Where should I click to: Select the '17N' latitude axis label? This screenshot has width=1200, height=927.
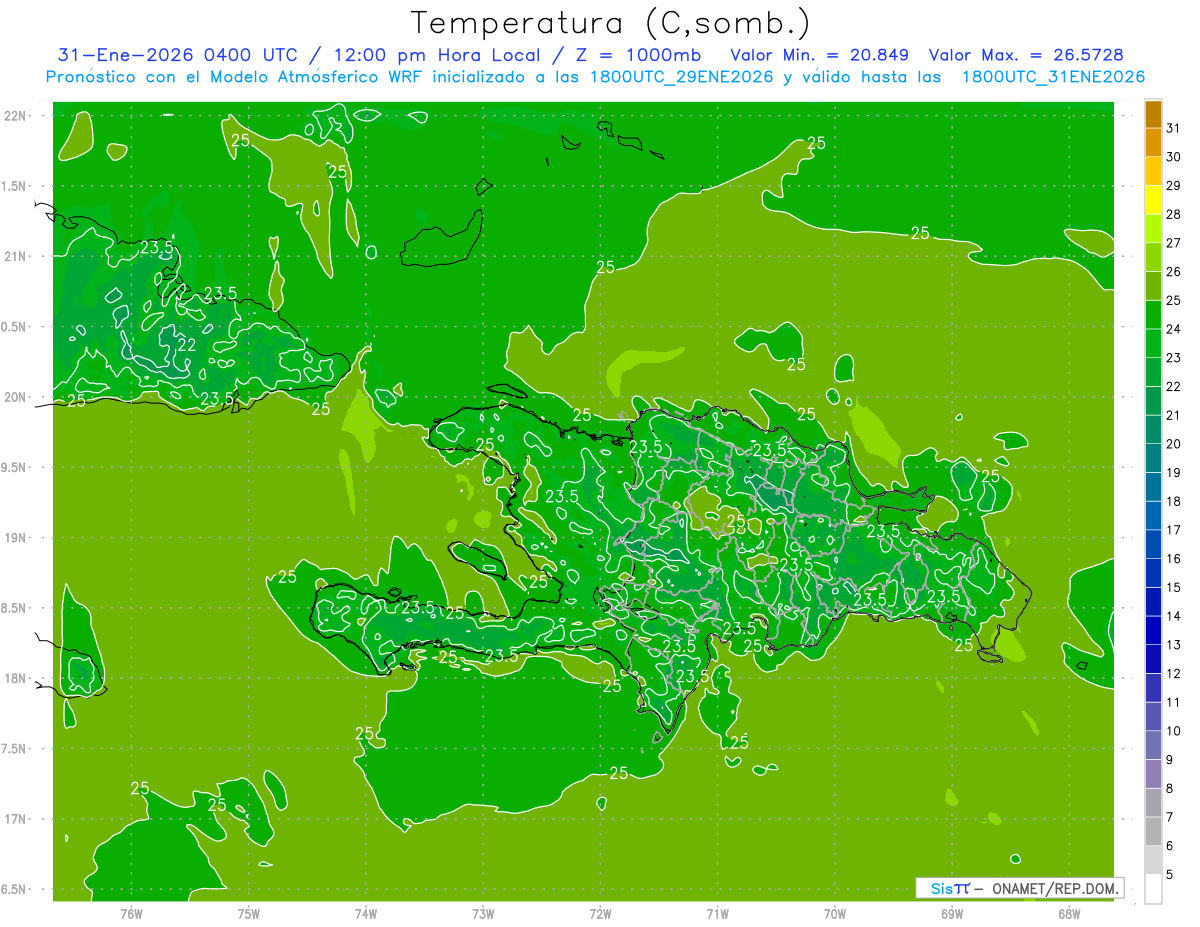click(x=16, y=820)
